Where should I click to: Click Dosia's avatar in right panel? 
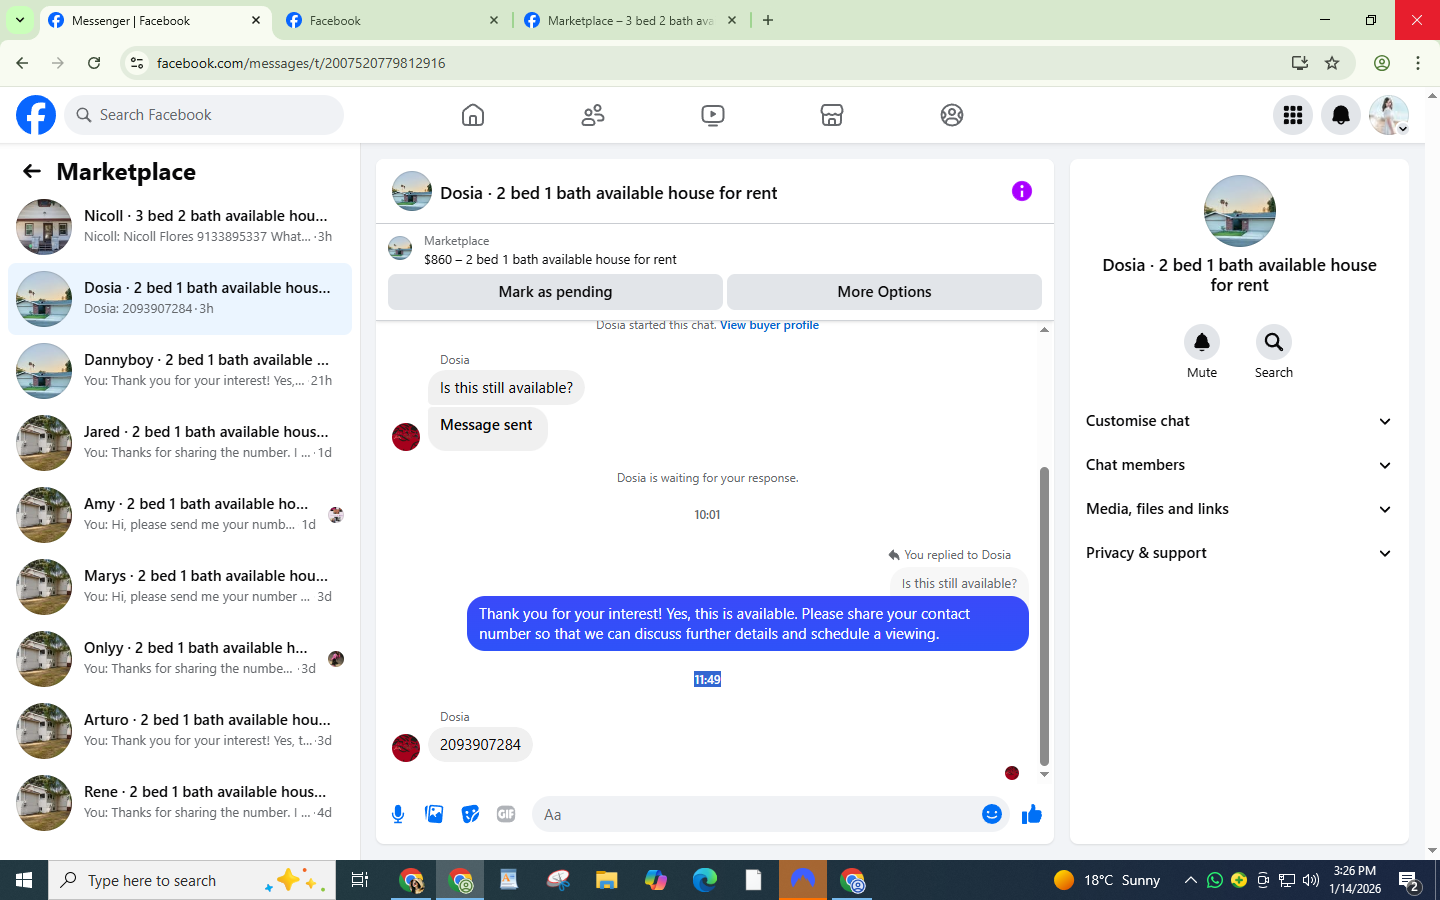tap(1240, 211)
